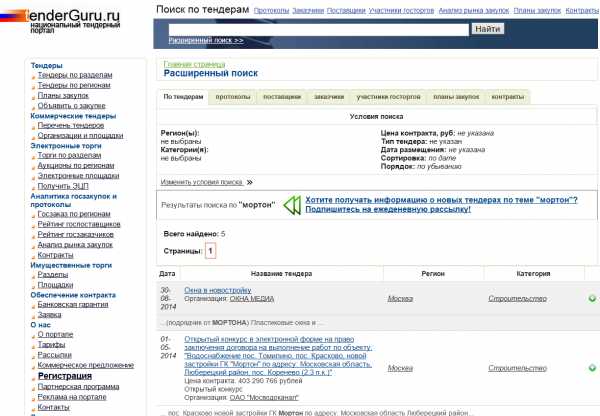Viewport: 600px width, 416px height.
Task: Open Планы закупок in the sidebar
Action: click(63, 96)
